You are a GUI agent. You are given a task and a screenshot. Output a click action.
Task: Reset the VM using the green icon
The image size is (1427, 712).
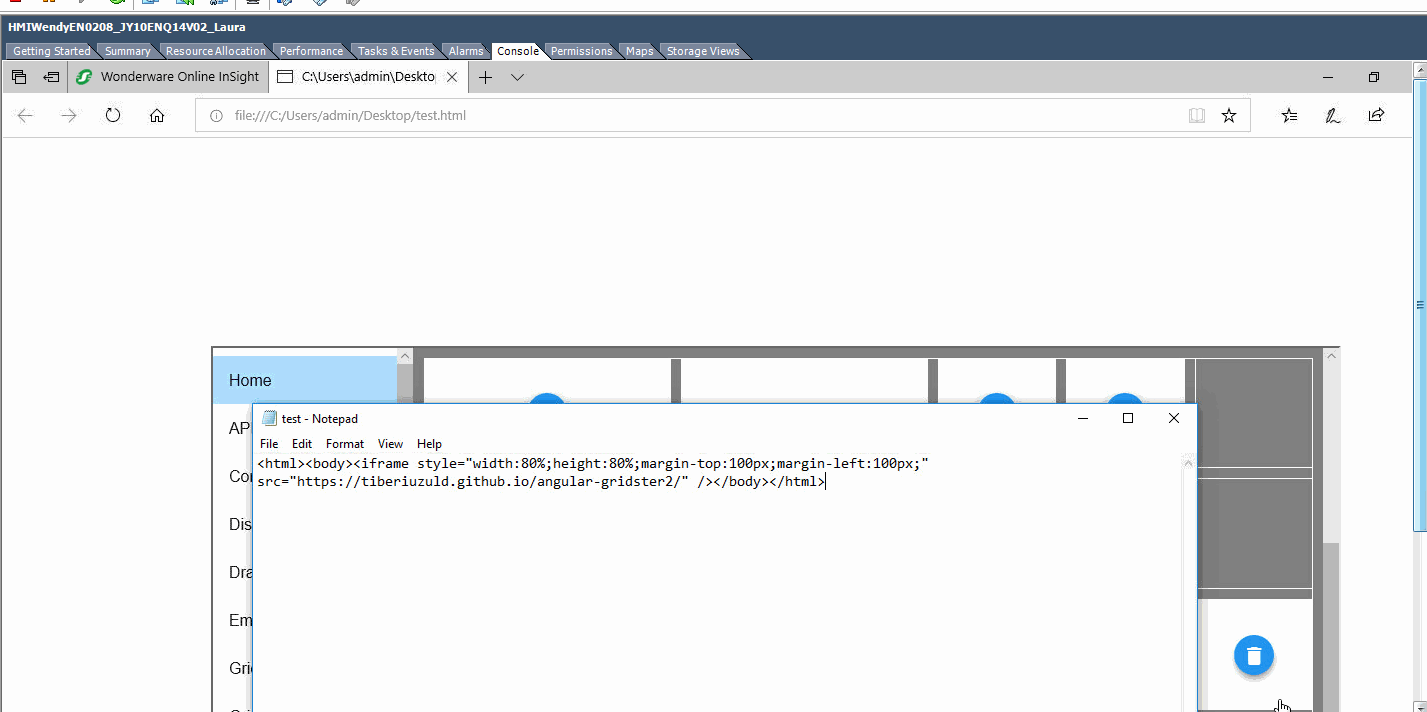[117, 4]
